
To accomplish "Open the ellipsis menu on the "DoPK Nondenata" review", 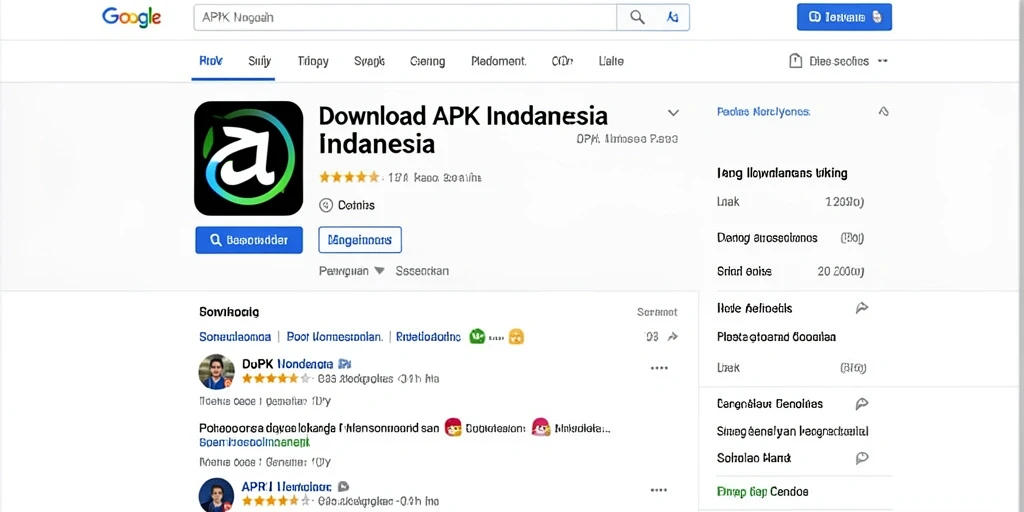I will coord(659,368).
